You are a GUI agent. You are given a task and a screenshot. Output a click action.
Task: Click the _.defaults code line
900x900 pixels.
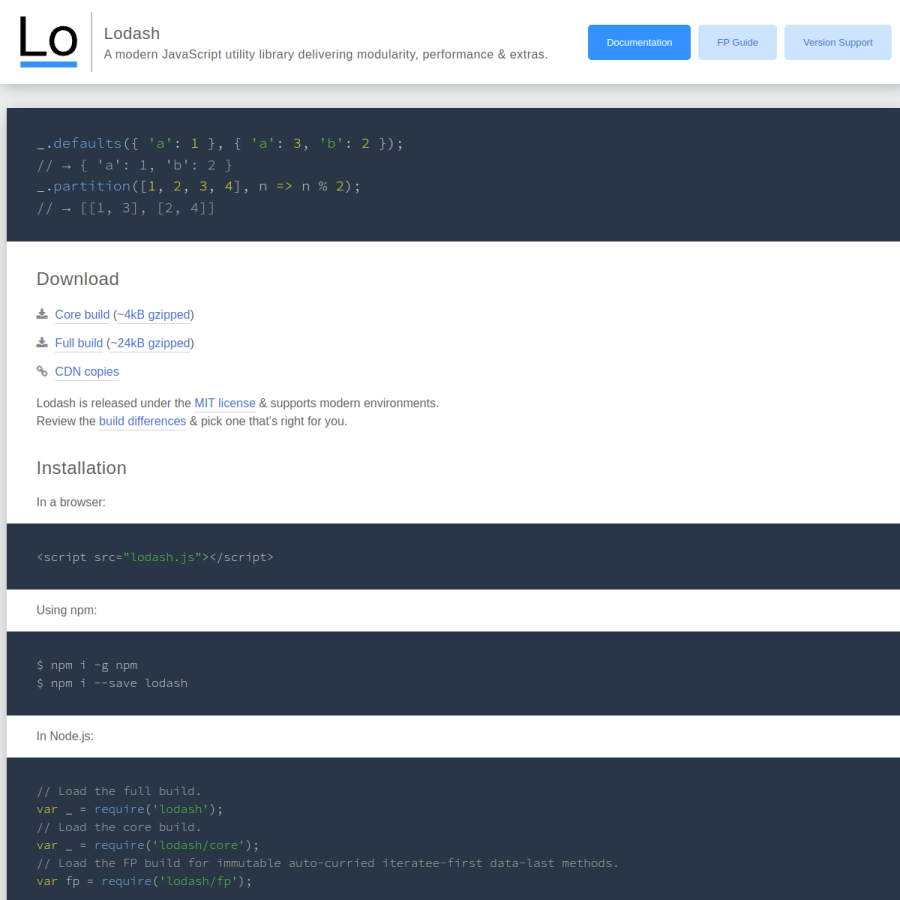coord(220,143)
